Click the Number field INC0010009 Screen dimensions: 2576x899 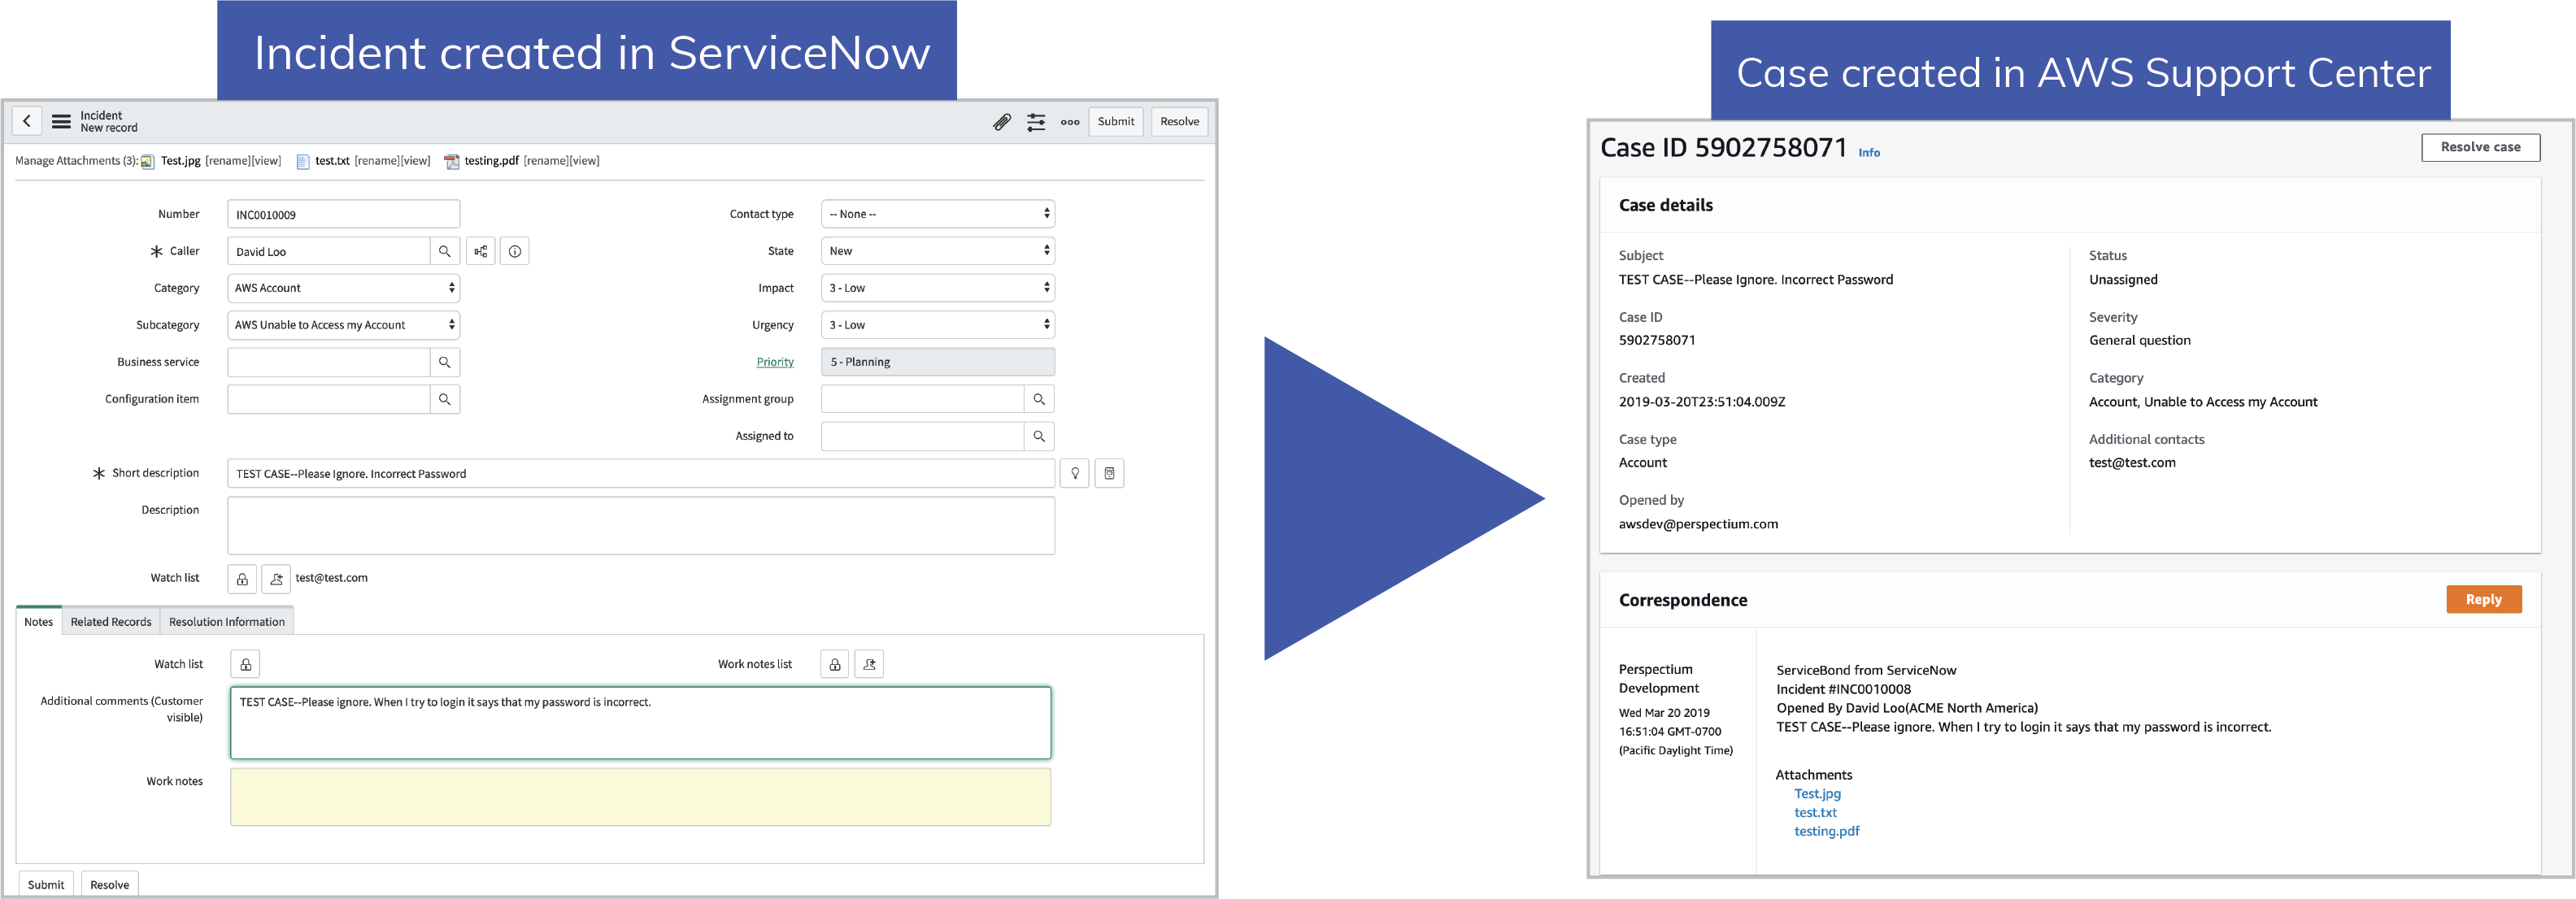click(344, 214)
